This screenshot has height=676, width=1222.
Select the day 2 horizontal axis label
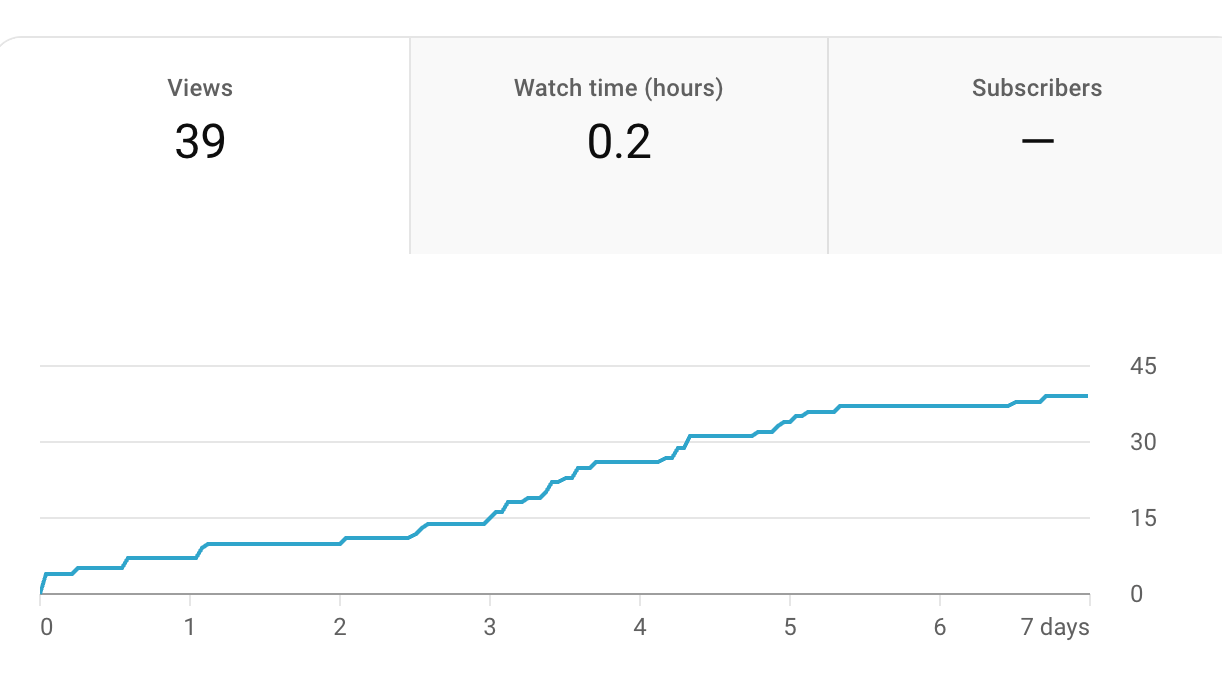coord(340,628)
